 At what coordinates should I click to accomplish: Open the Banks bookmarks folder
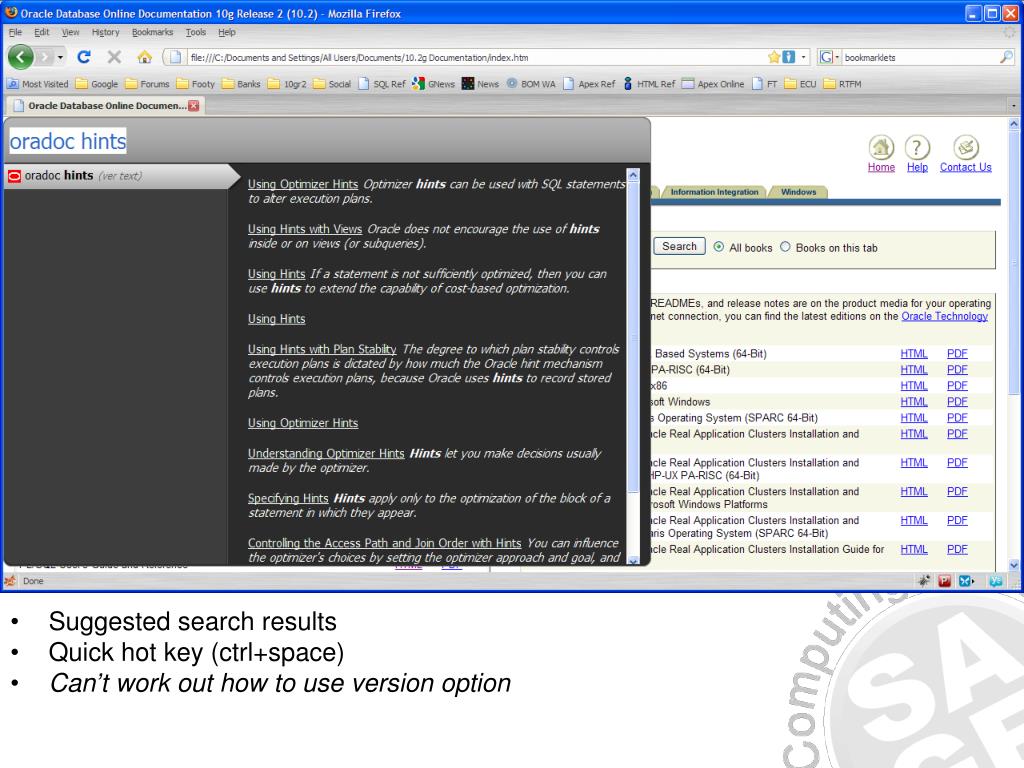[241, 84]
